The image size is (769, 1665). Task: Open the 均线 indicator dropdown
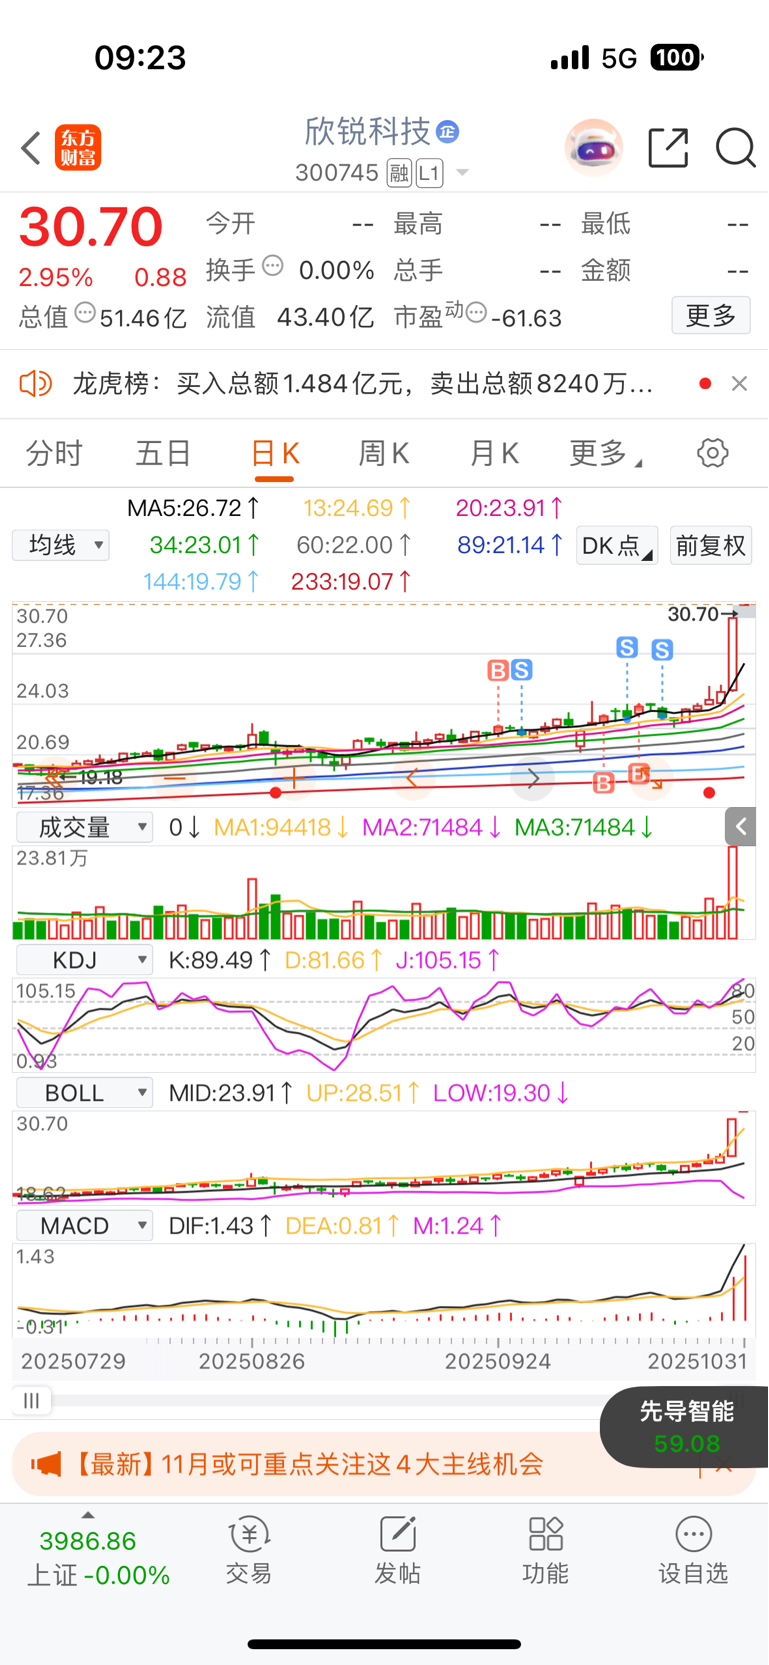point(61,545)
